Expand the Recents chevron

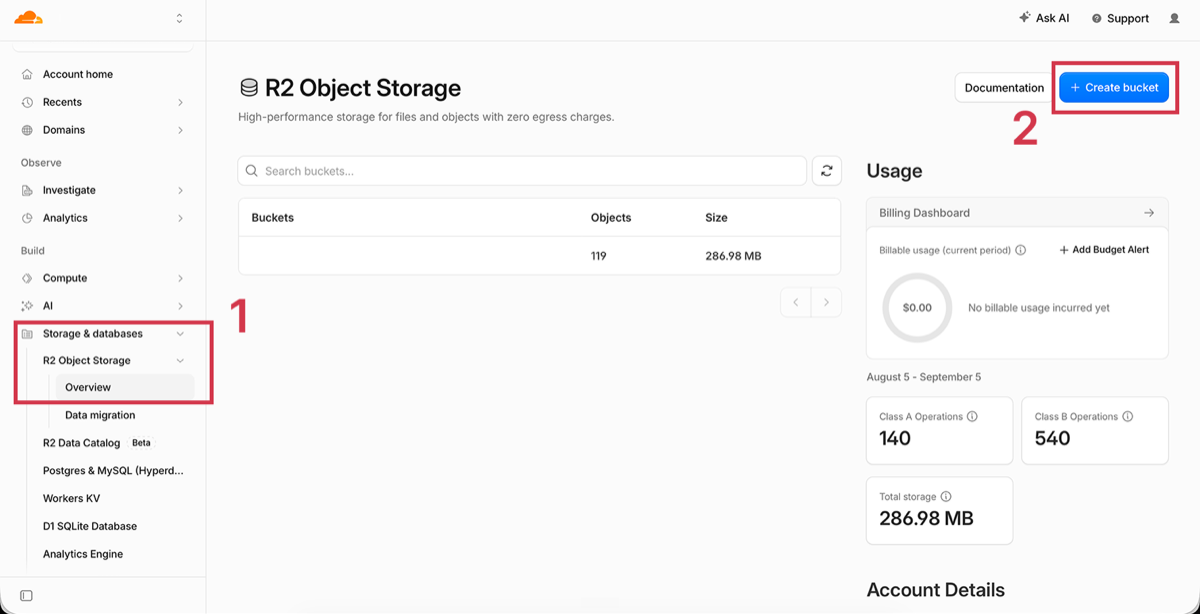click(180, 102)
